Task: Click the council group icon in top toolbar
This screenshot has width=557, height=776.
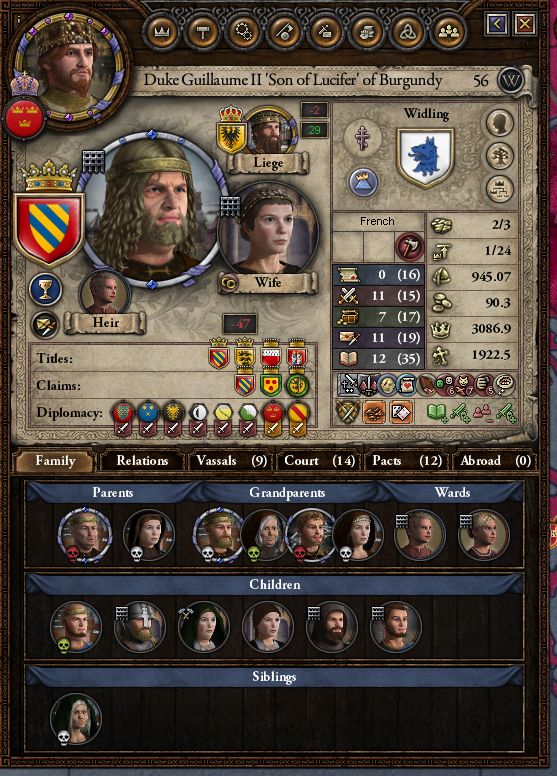Action: click(x=449, y=32)
